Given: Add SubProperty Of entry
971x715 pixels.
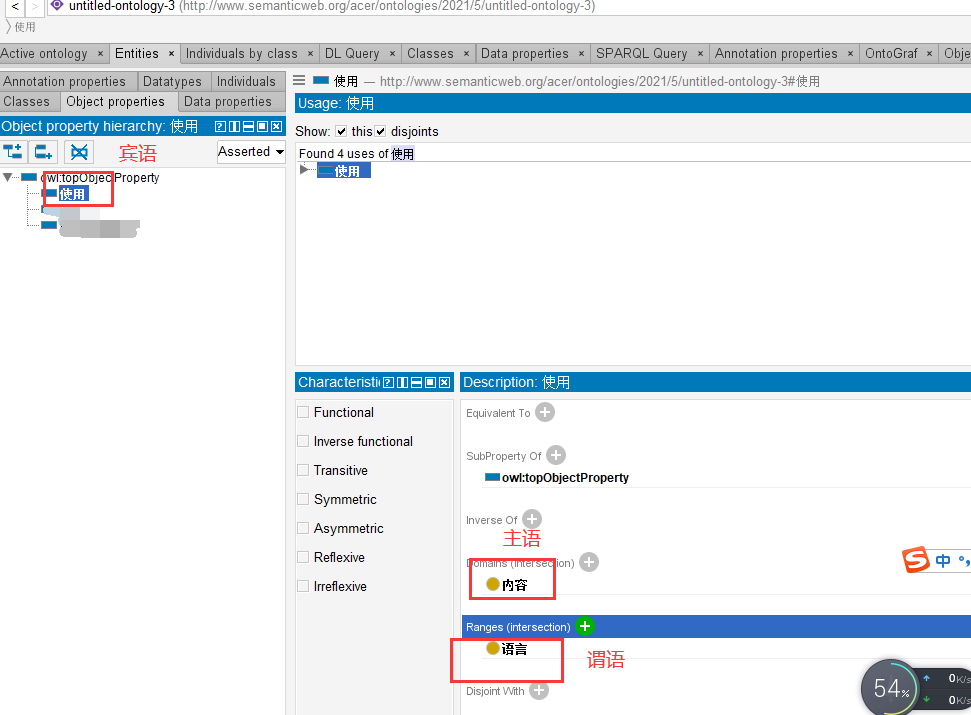Looking at the screenshot, I should pos(556,456).
